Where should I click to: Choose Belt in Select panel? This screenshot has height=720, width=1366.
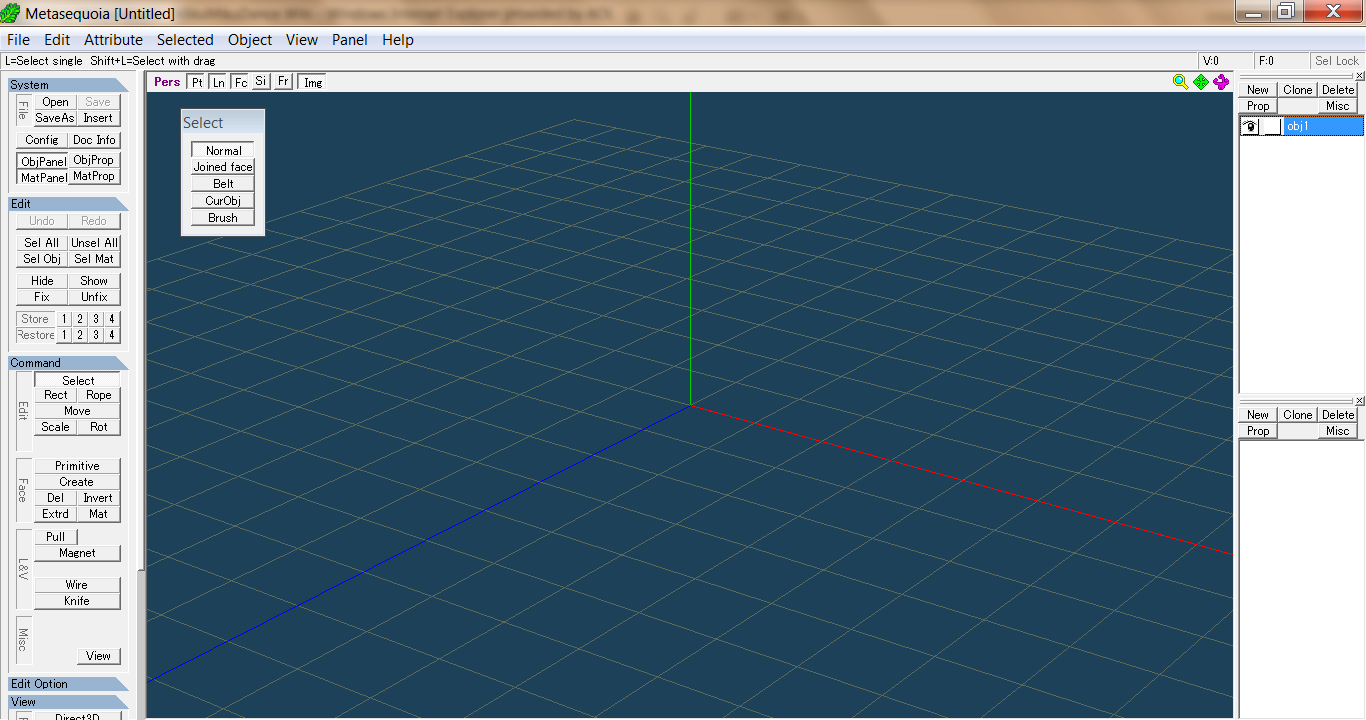223,184
